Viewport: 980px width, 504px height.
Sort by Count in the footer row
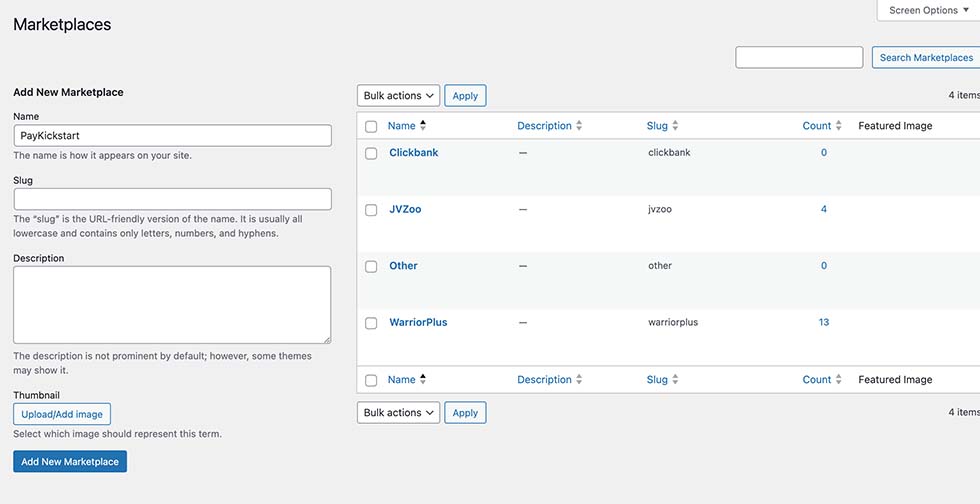822,380
